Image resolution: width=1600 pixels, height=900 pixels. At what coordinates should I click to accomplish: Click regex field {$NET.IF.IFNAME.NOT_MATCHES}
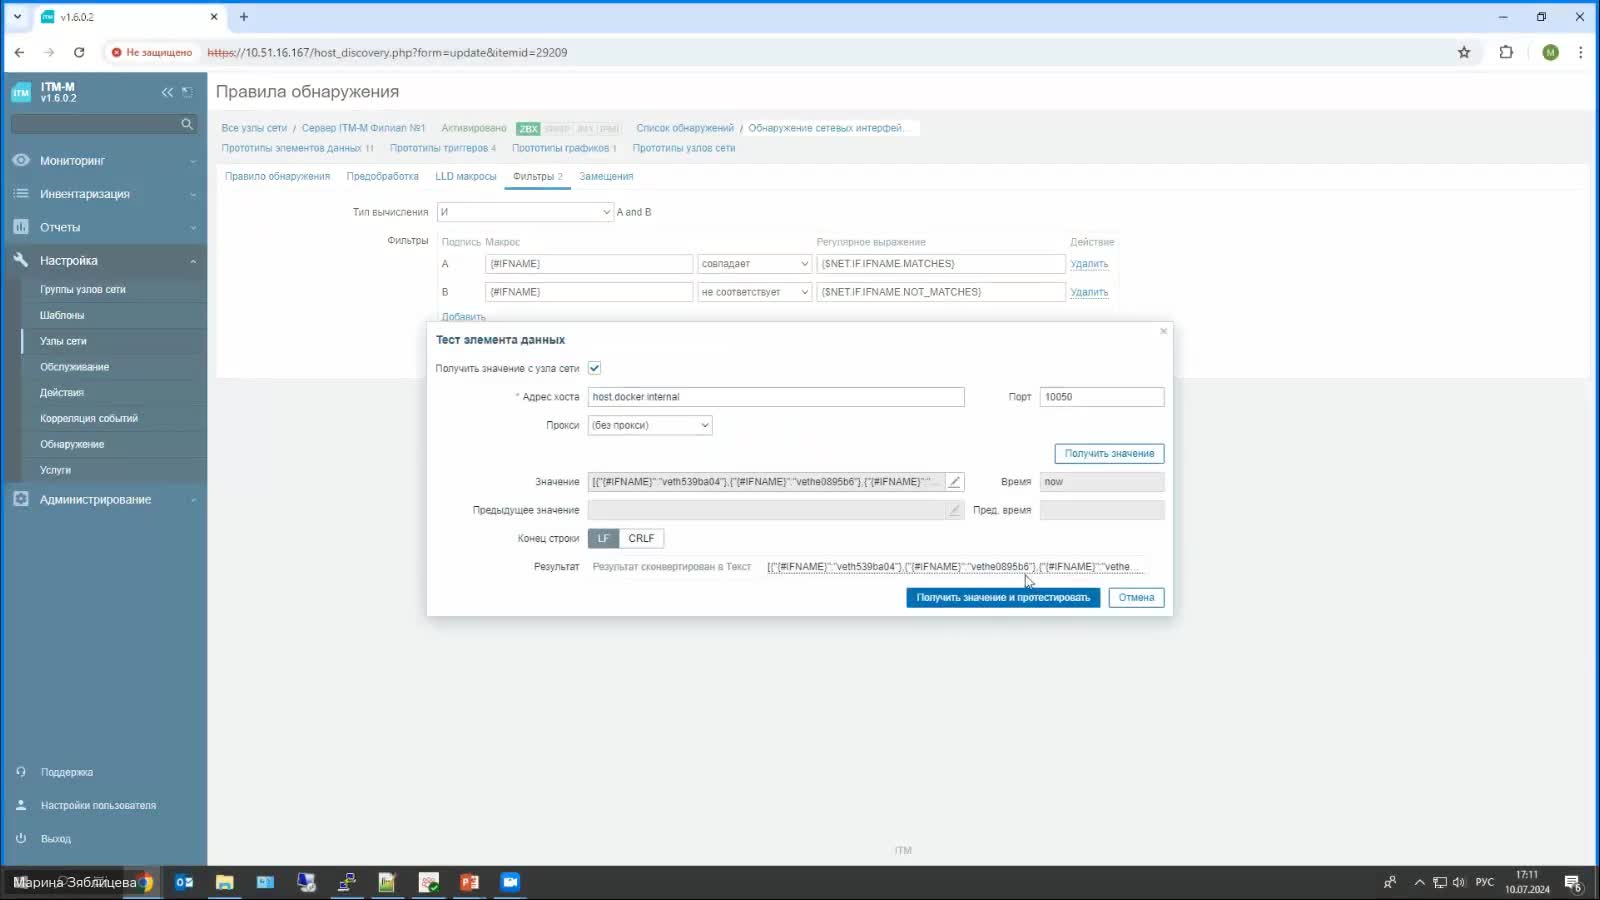pyautogui.click(x=941, y=292)
